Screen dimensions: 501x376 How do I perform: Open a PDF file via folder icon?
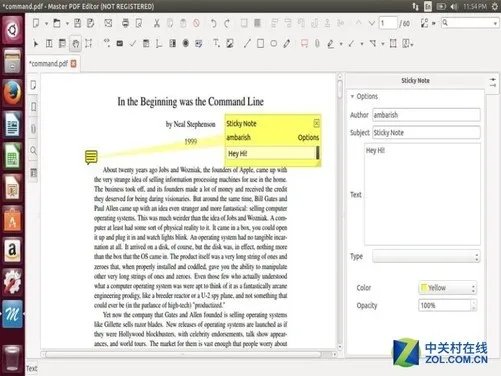[x=57, y=23]
